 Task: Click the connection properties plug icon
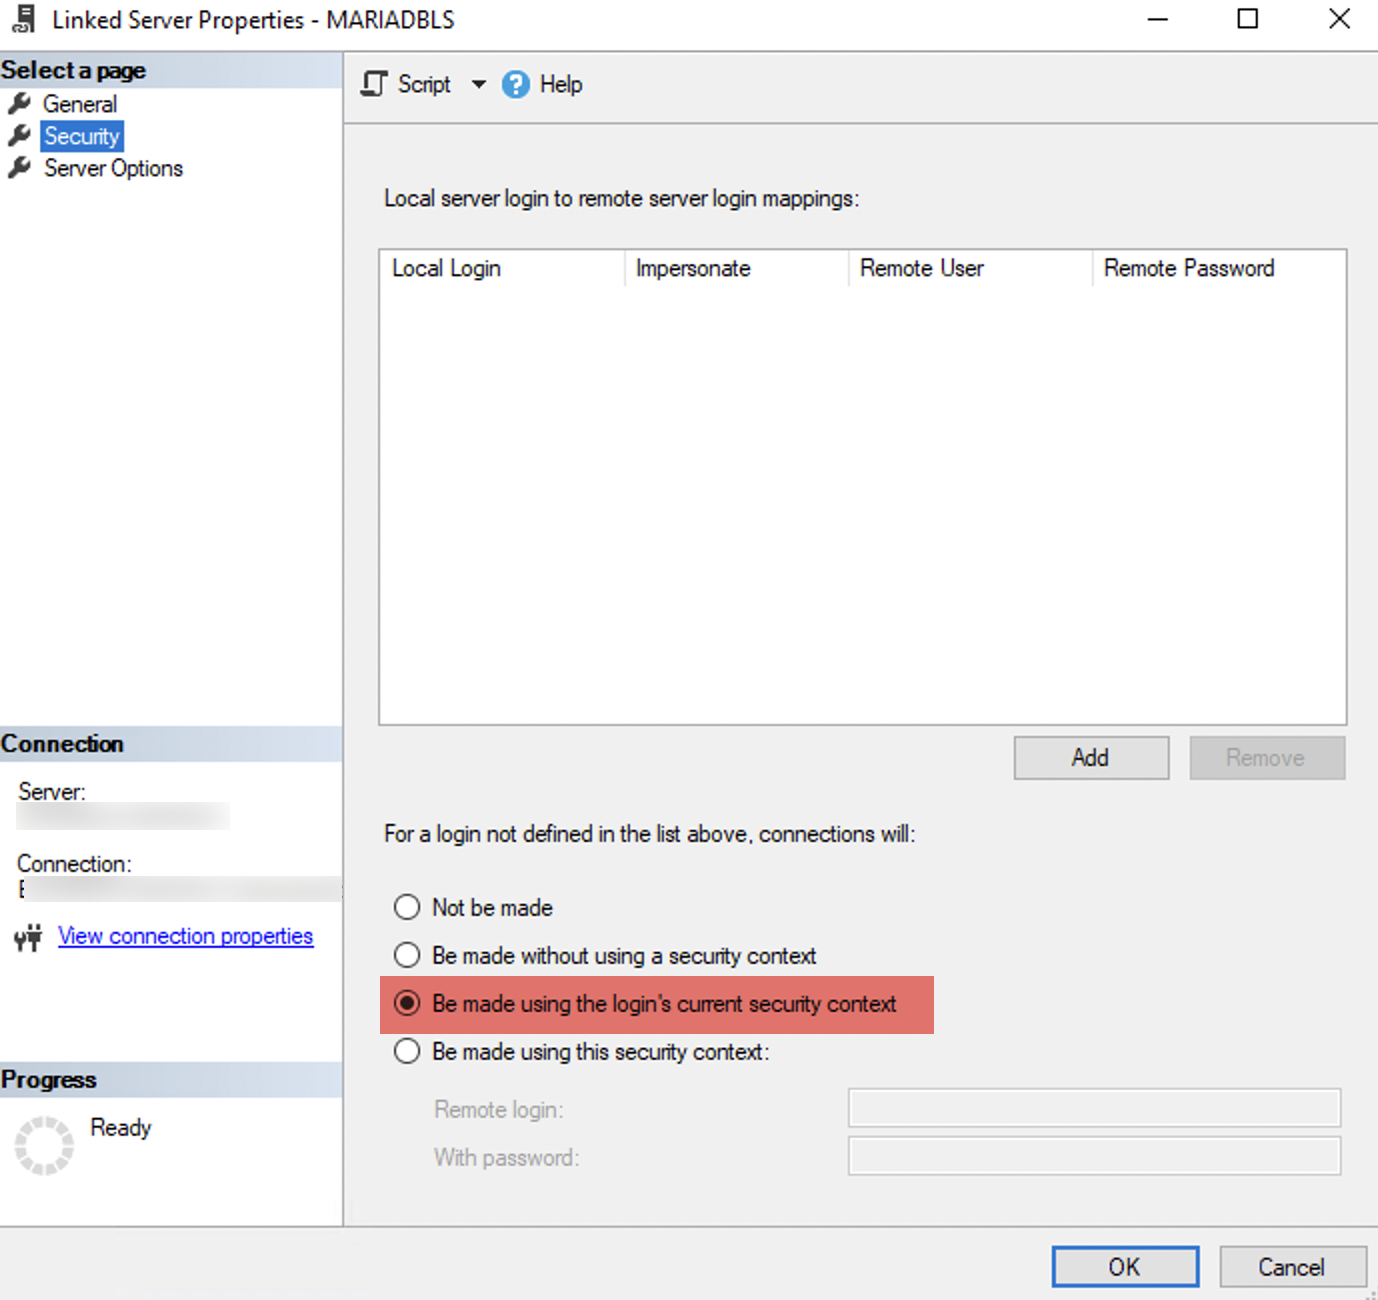pyautogui.click(x=28, y=937)
